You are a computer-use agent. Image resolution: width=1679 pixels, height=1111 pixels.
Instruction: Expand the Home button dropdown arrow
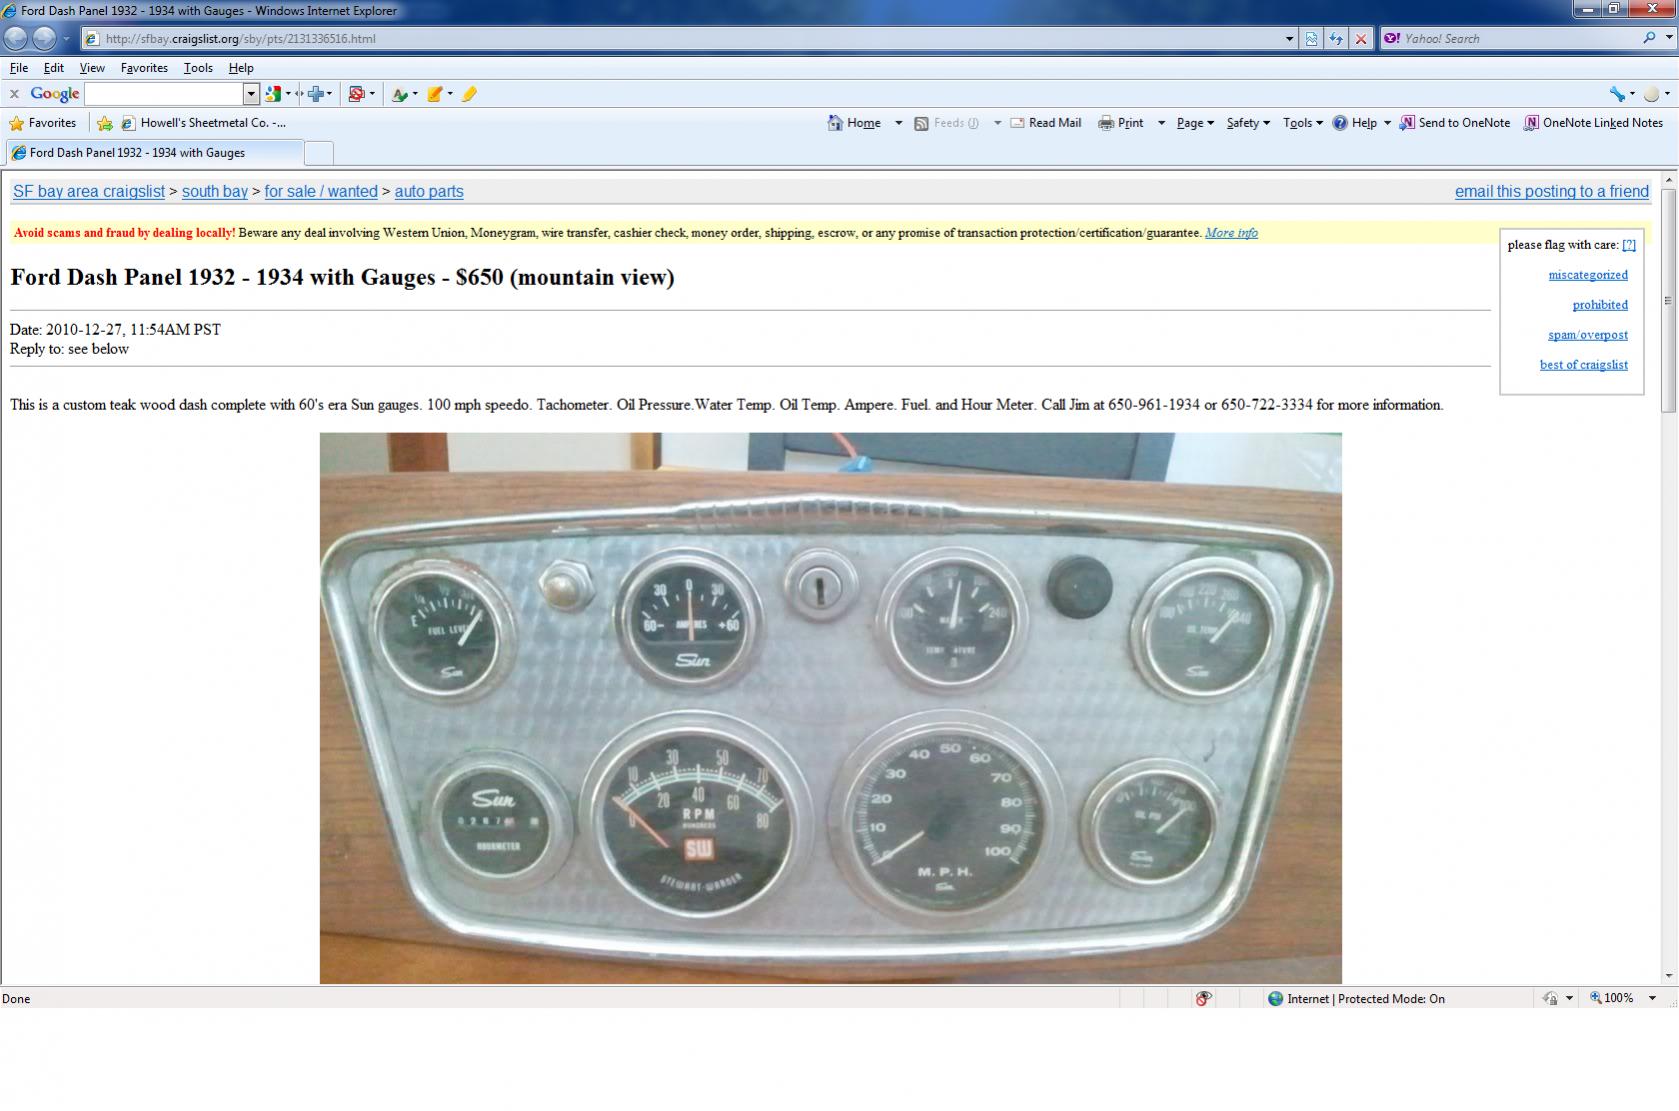pyautogui.click(x=898, y=123)
